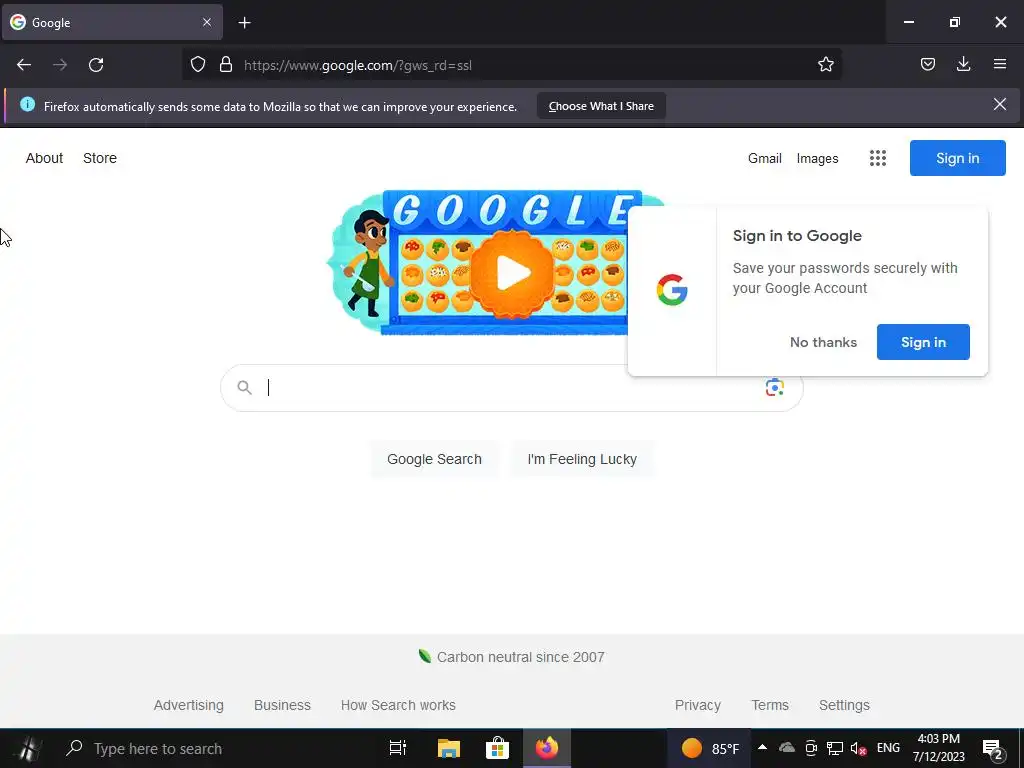Viewport: 1024px width, 768px height.
Task: Open Microsoft Store from taskbar
Action: click(497, 748)
